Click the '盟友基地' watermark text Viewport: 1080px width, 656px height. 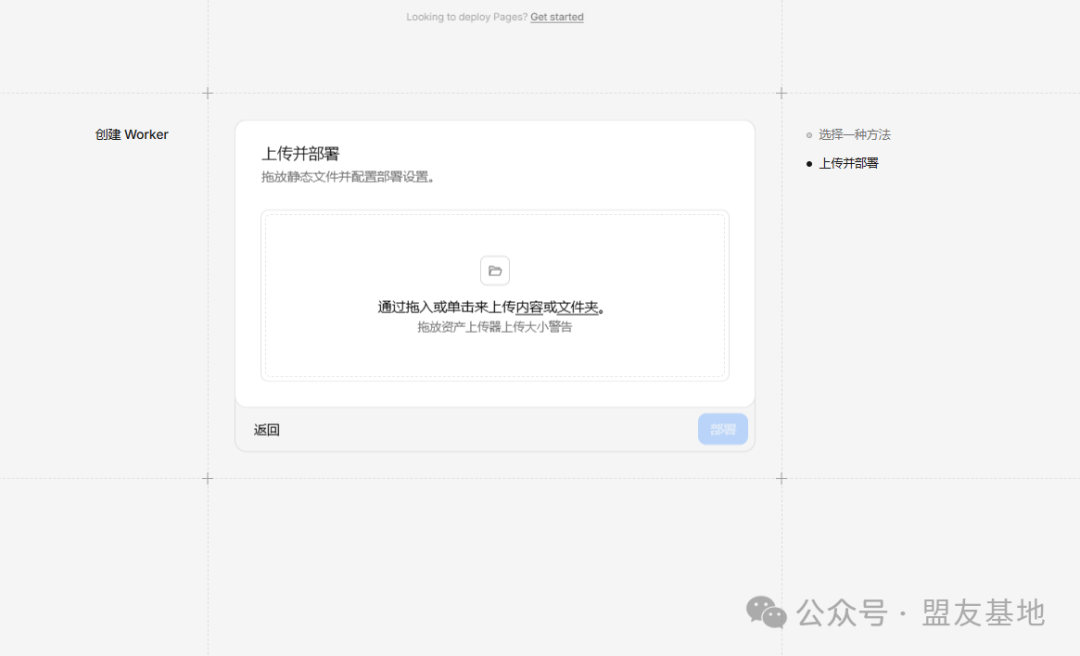[983, 612]
